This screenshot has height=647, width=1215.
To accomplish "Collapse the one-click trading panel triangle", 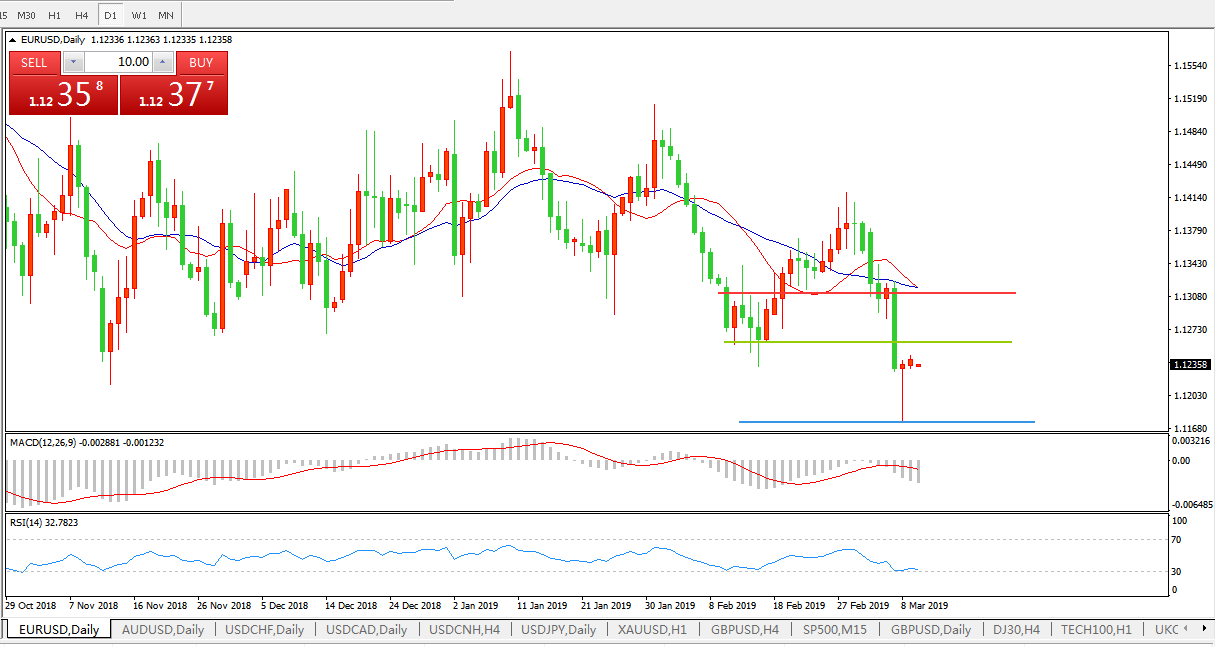I will coord(13,41).
